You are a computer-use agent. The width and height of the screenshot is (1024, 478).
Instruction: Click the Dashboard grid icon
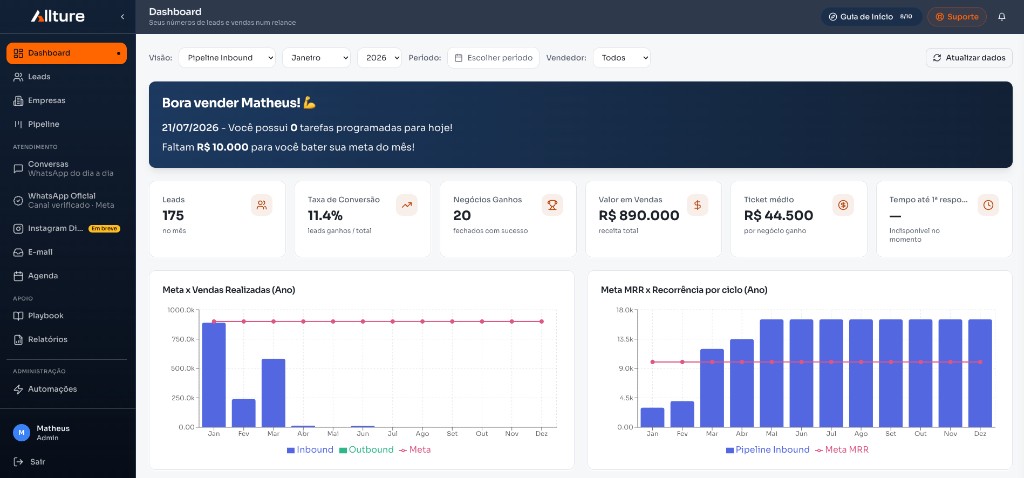(18, 53)
